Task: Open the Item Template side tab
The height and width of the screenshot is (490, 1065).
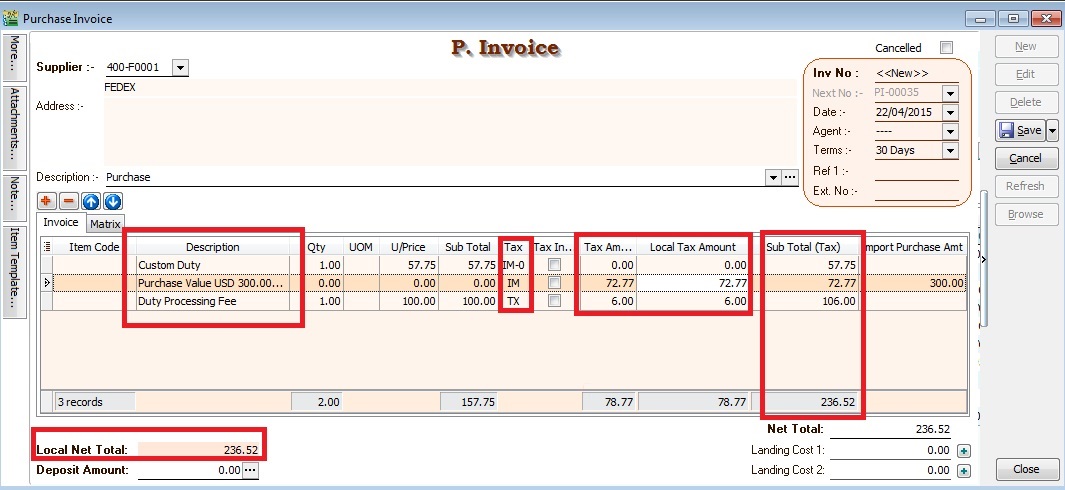Action: pyautogui.click(x=14, y=272)
